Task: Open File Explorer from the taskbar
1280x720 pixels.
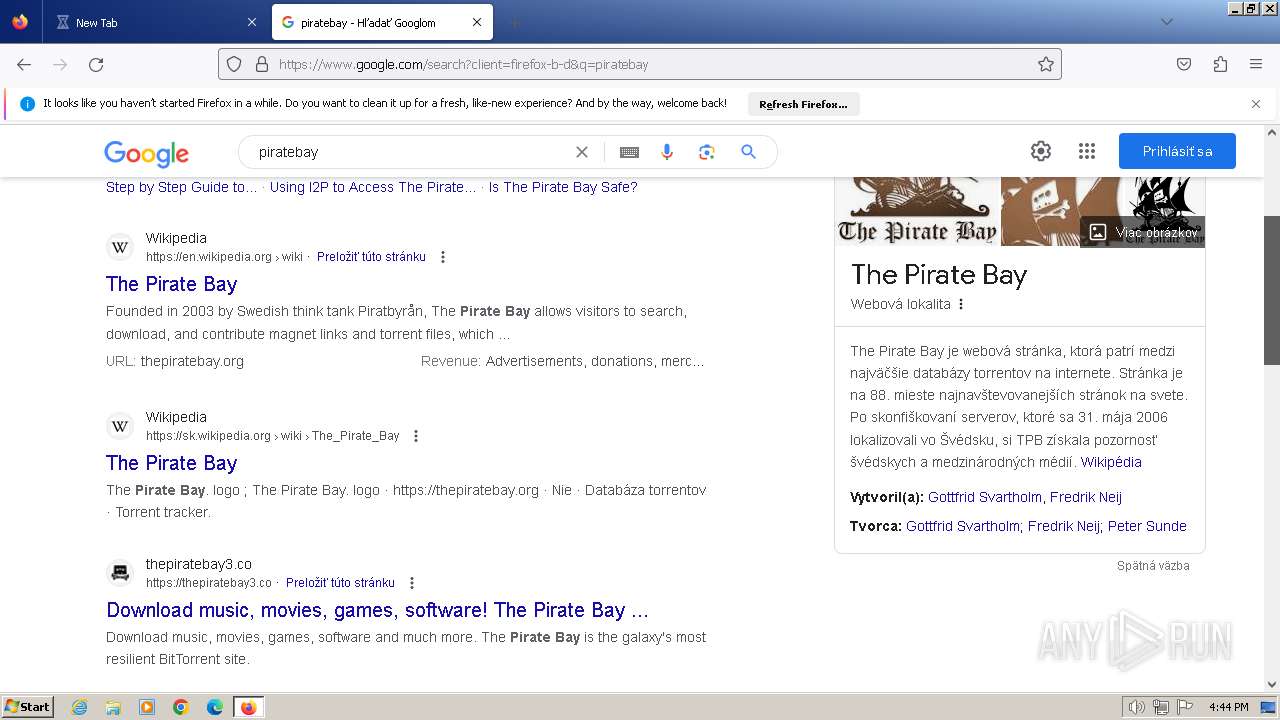Action: (x=113, y=707)
